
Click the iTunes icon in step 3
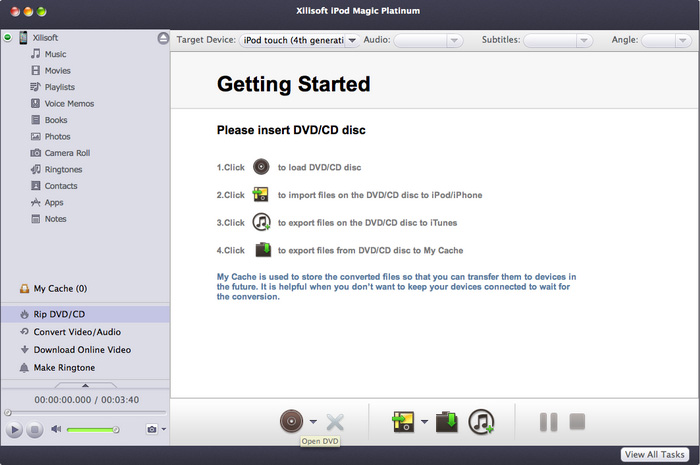[x=262, y=222]
